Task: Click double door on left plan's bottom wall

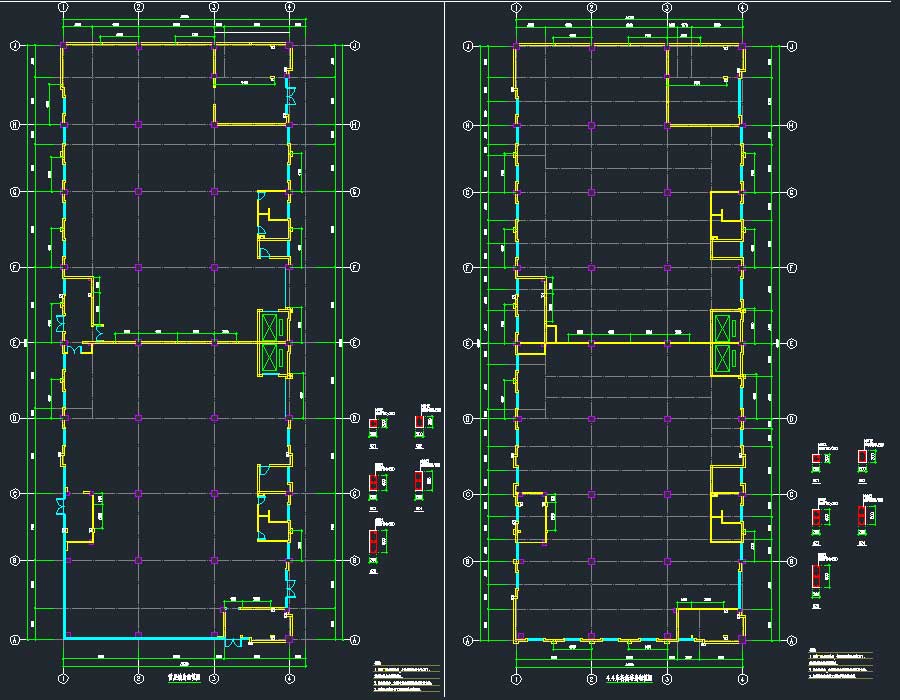Action: pyautogui.click(x=233, y=643)
